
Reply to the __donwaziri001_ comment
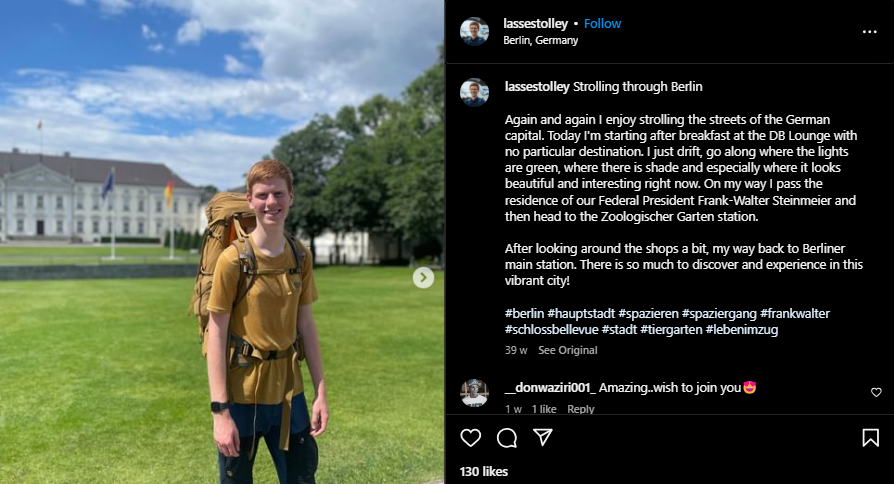point(580,409)
